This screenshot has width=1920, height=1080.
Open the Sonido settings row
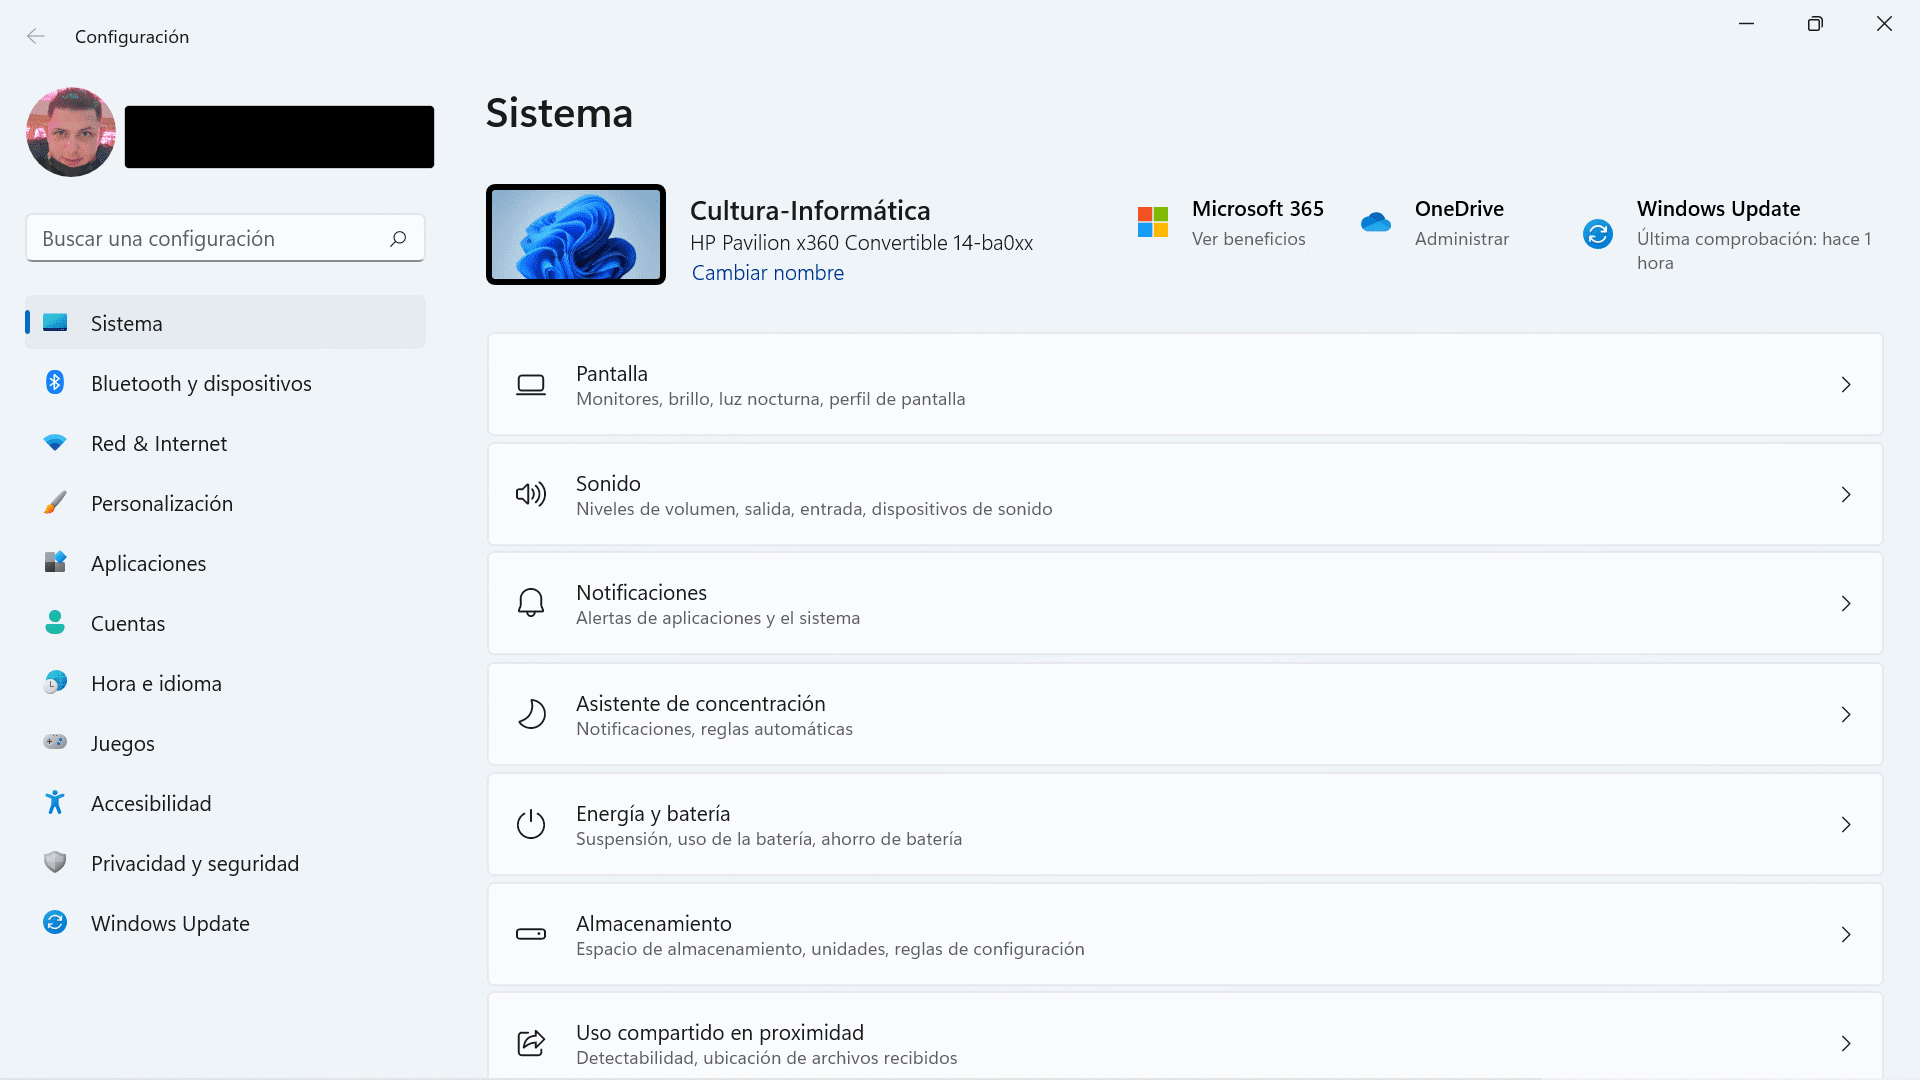point(1185,495)
